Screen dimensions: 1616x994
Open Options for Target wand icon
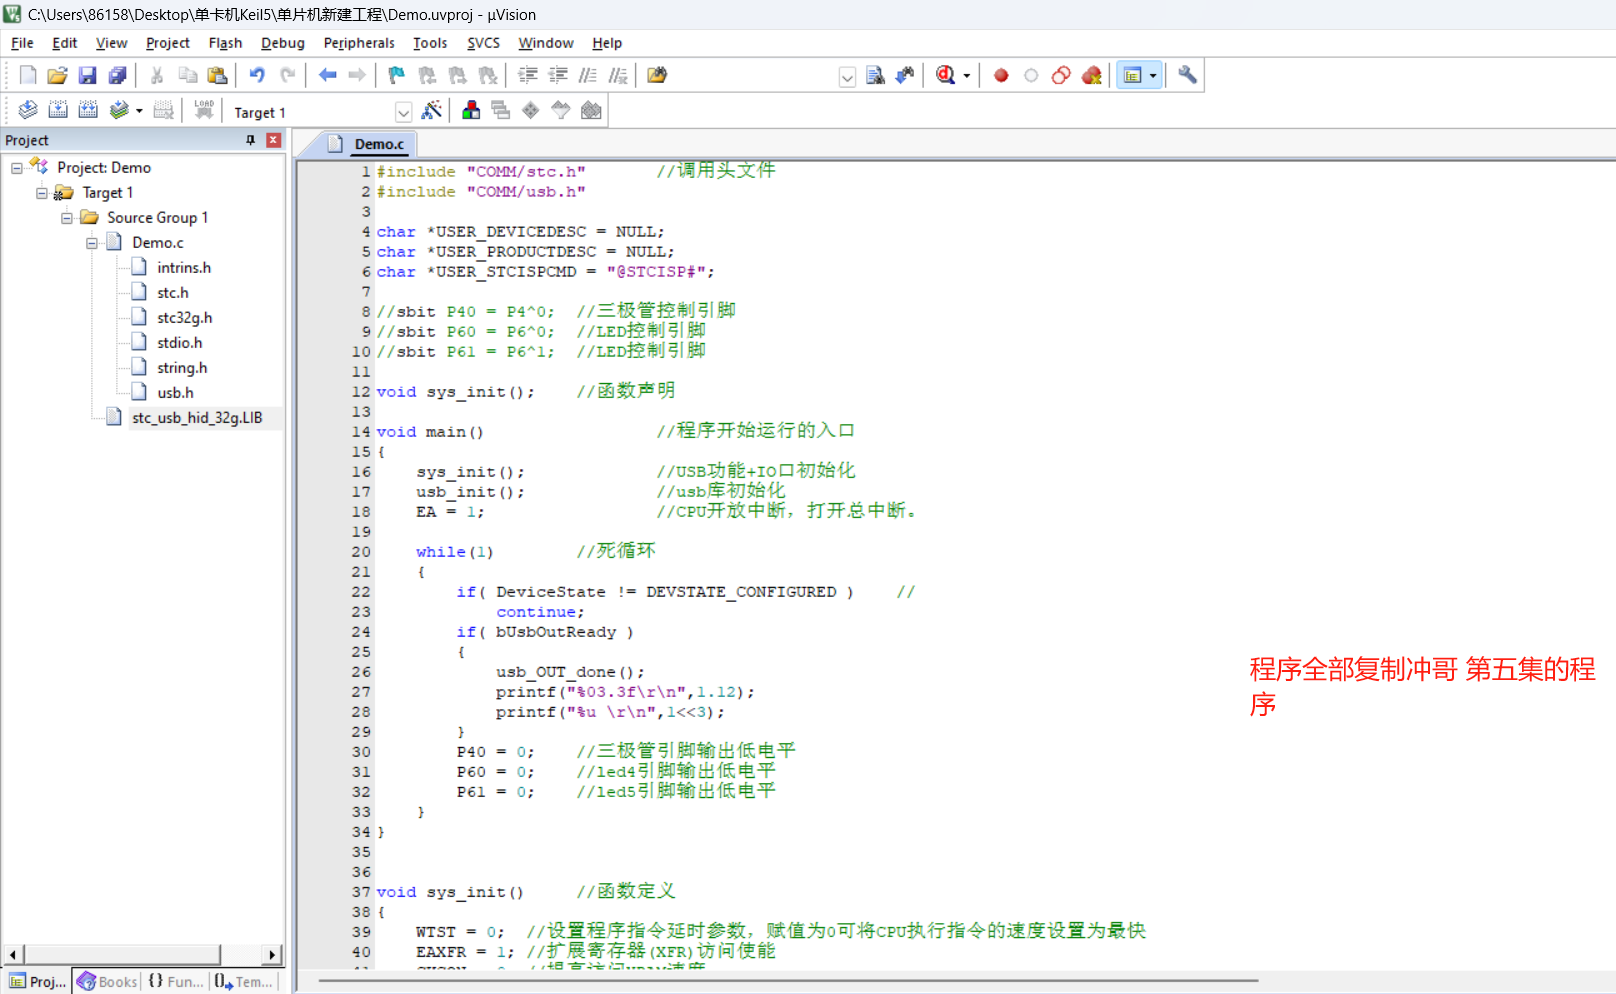click(x=432, y=110)
